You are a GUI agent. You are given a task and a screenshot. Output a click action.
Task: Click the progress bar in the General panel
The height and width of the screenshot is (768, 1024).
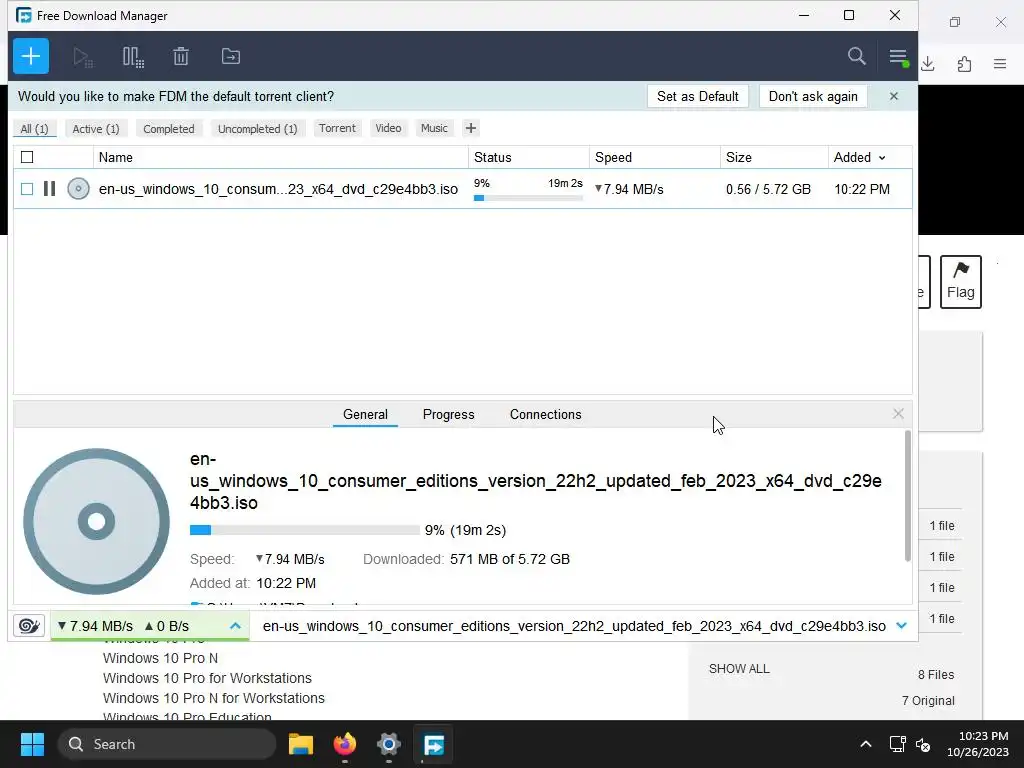coord(304,530)
